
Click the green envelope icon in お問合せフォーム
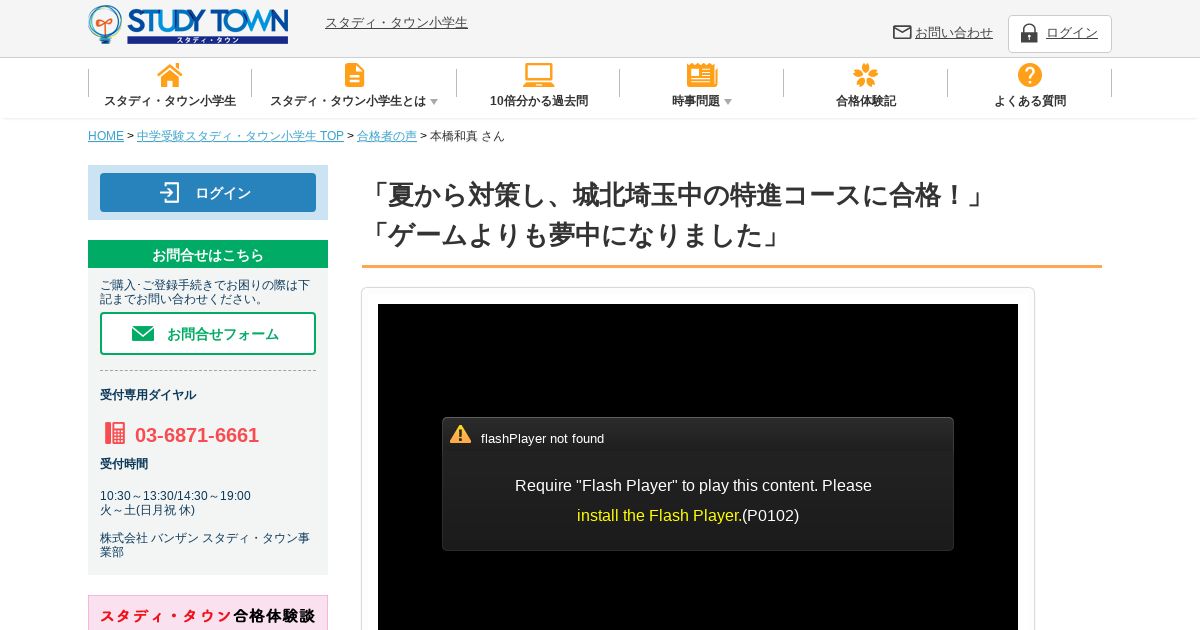tap(143, 334)
